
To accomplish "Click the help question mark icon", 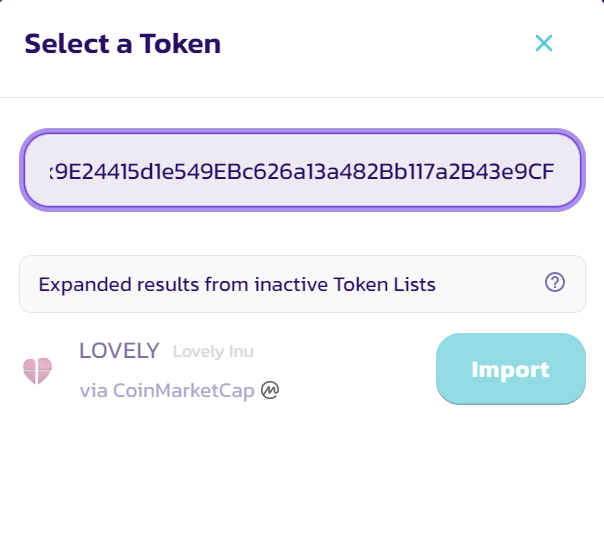I will (555, 283).
